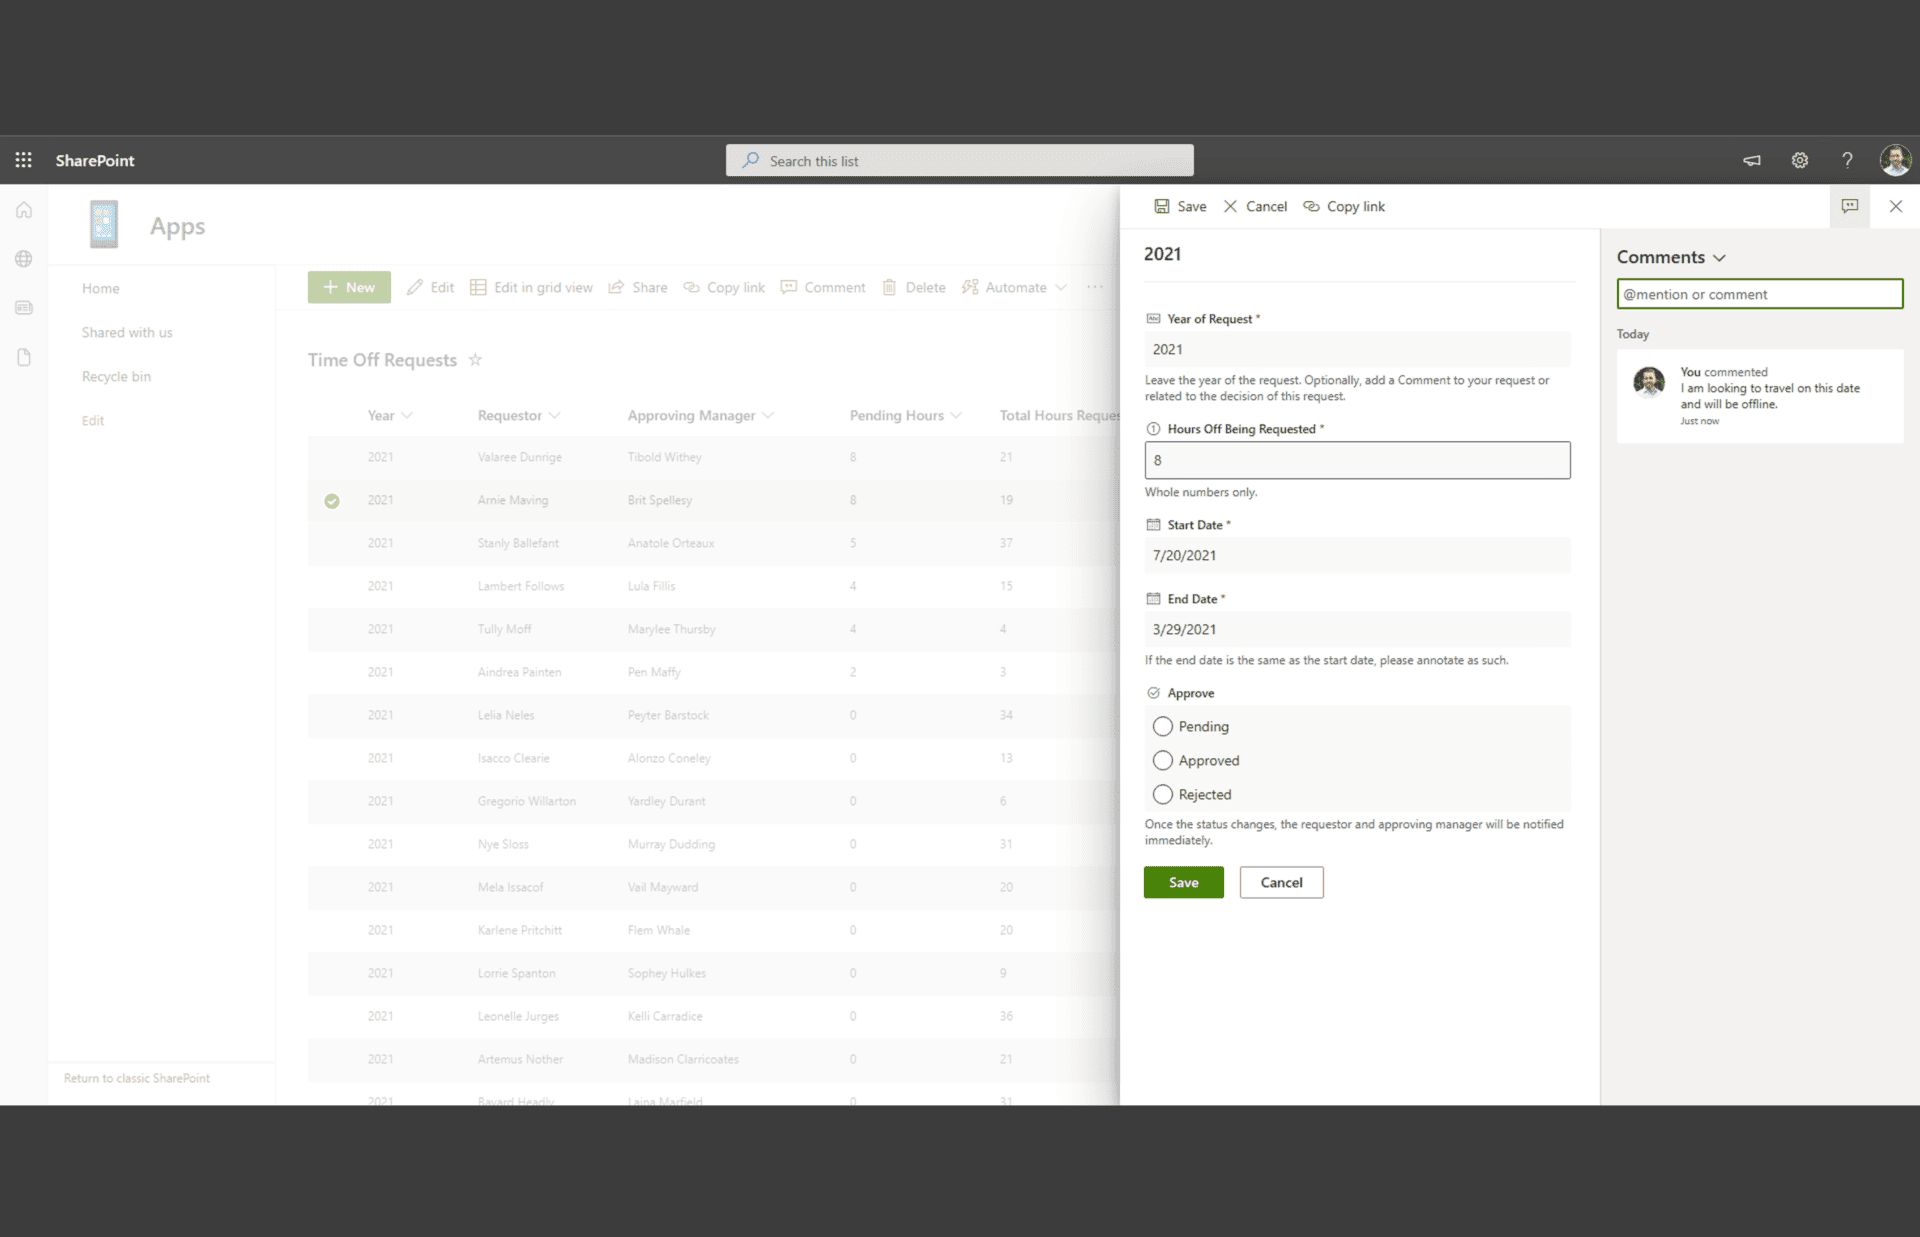
Task: Open the more options ellipsis in toolbar
Action: (1095, 287)
